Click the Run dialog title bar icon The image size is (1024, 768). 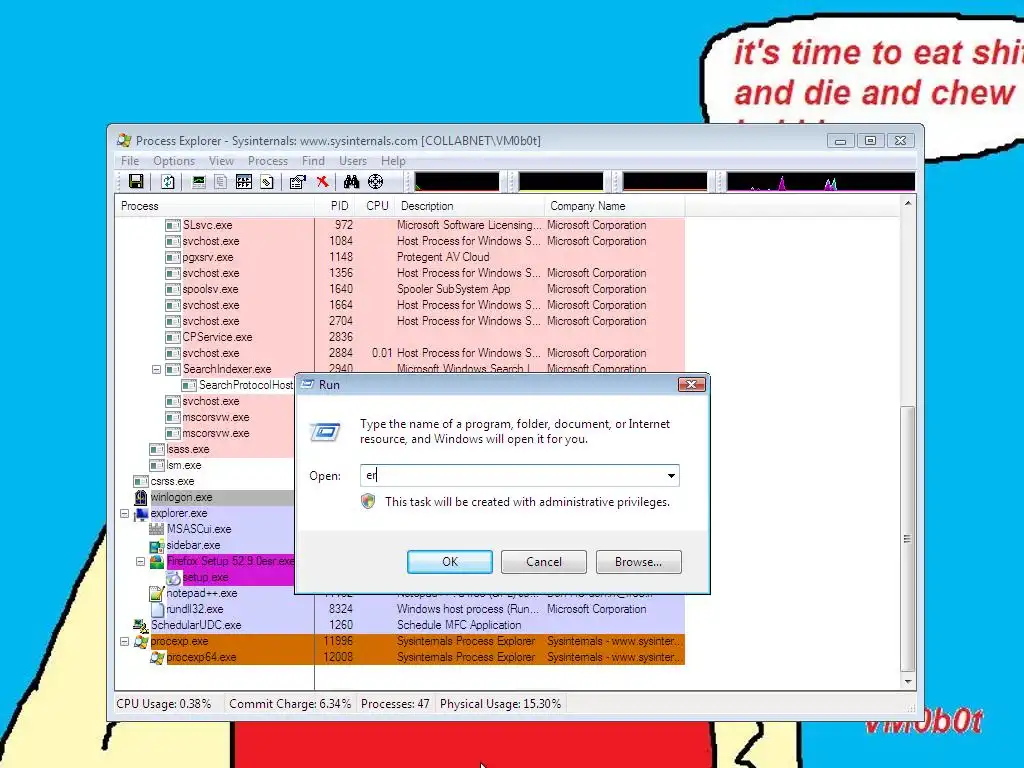307,385
